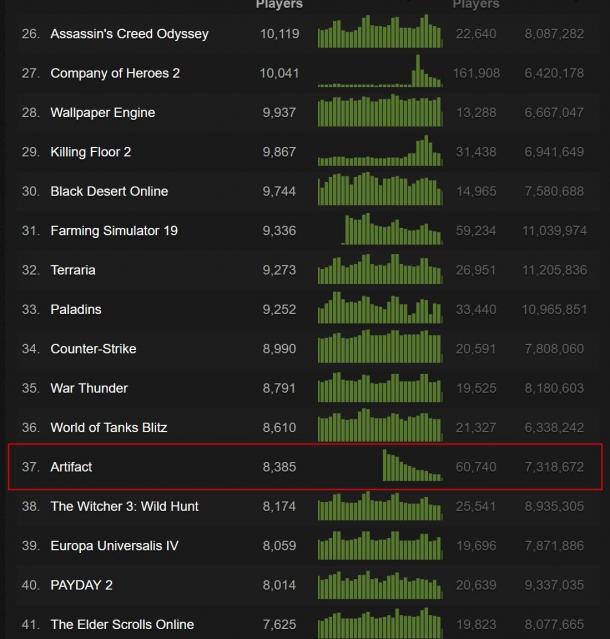This screenshot has height=639, width=610.
Task: Click the 22,640 peak players value
Action: point(476,34)
